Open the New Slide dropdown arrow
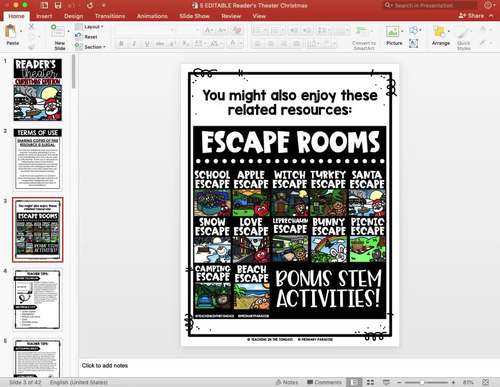The image size is (500, 387). click(68, 31)
